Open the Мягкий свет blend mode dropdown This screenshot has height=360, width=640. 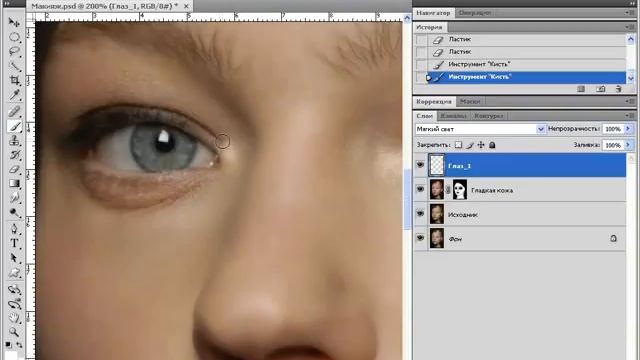pos(541,129)
